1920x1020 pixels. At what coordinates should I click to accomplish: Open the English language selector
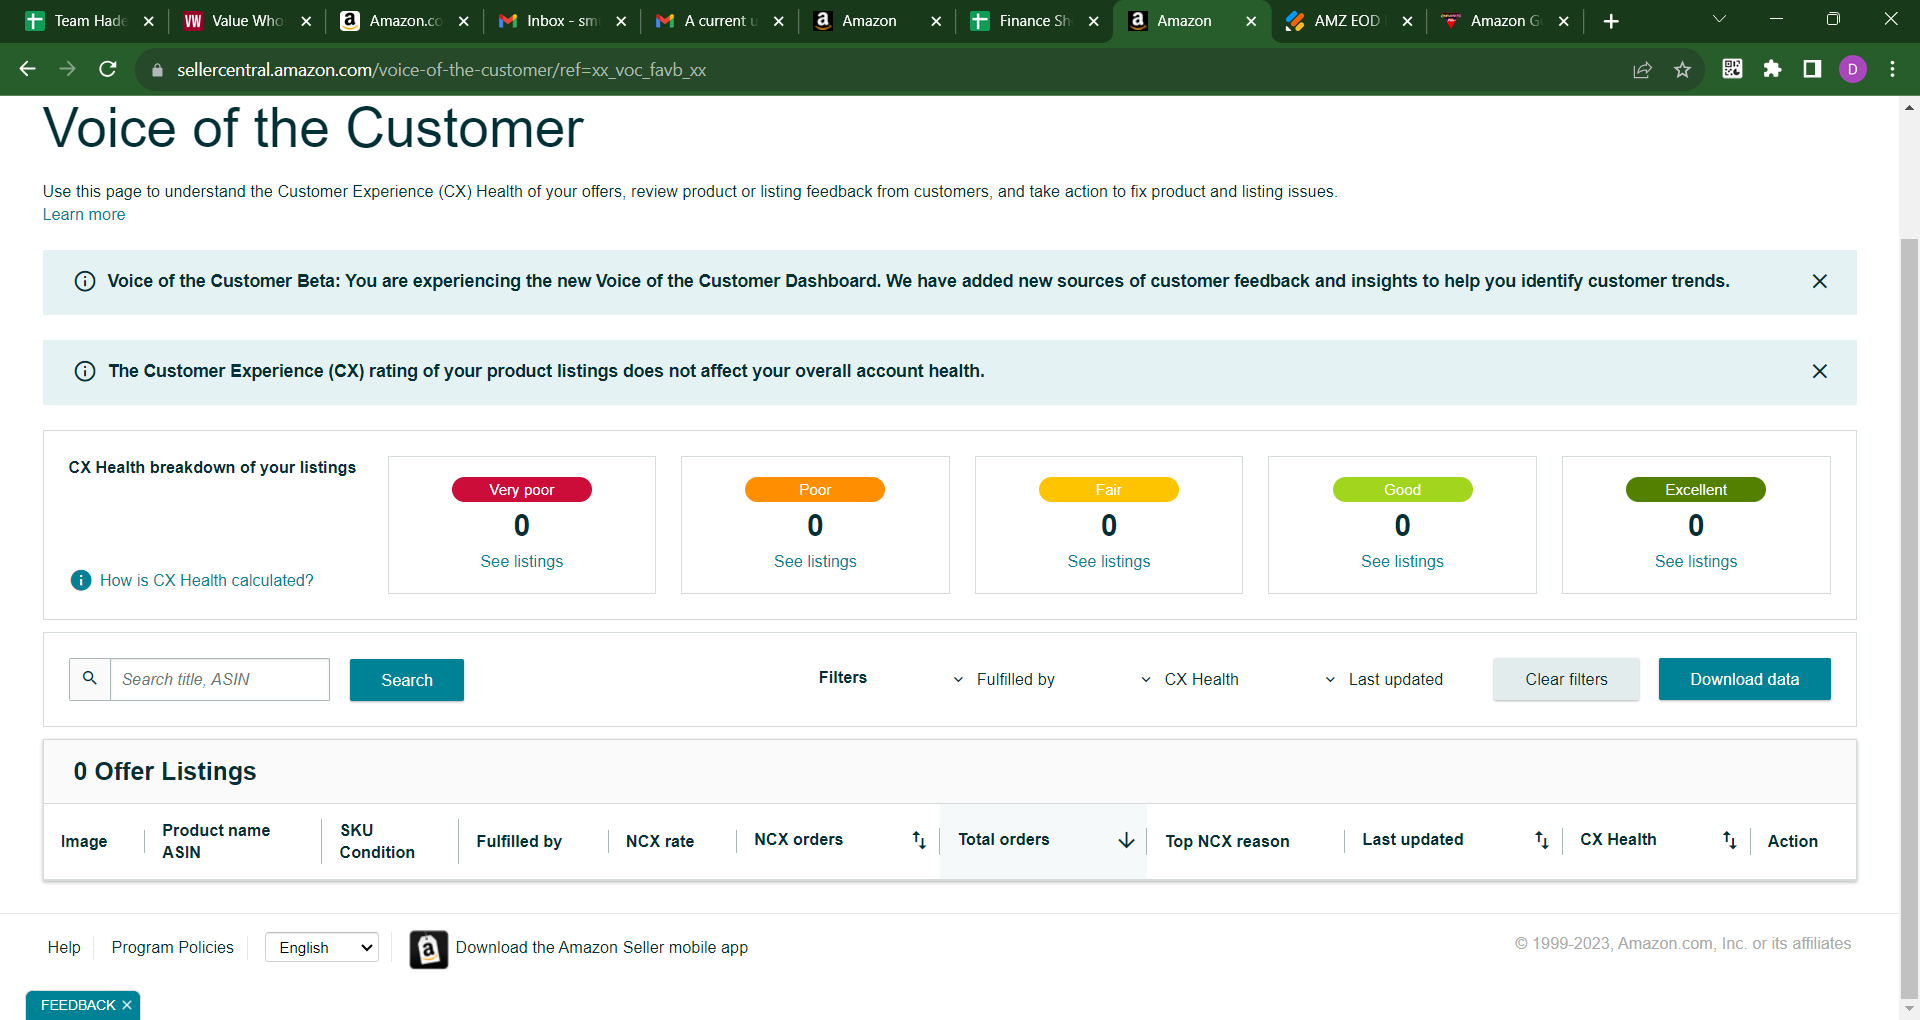[322, 948]
